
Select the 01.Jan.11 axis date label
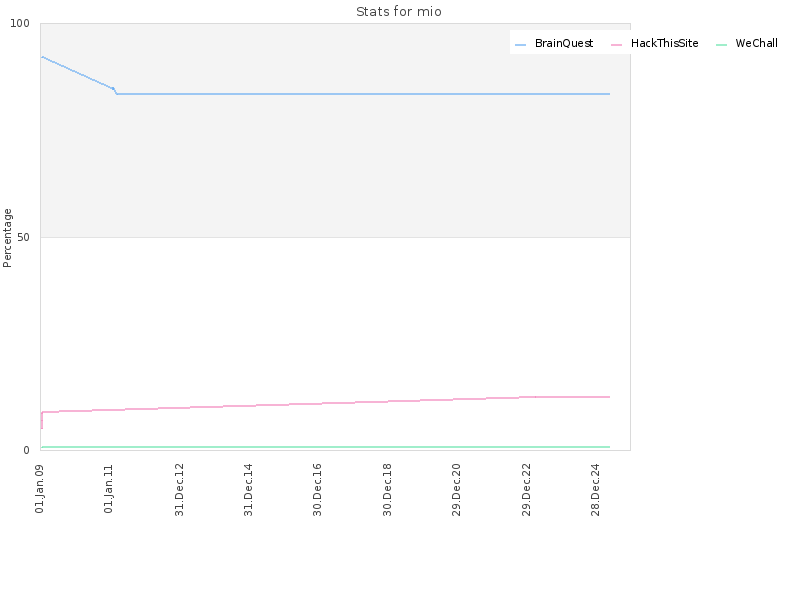(109, 489)
